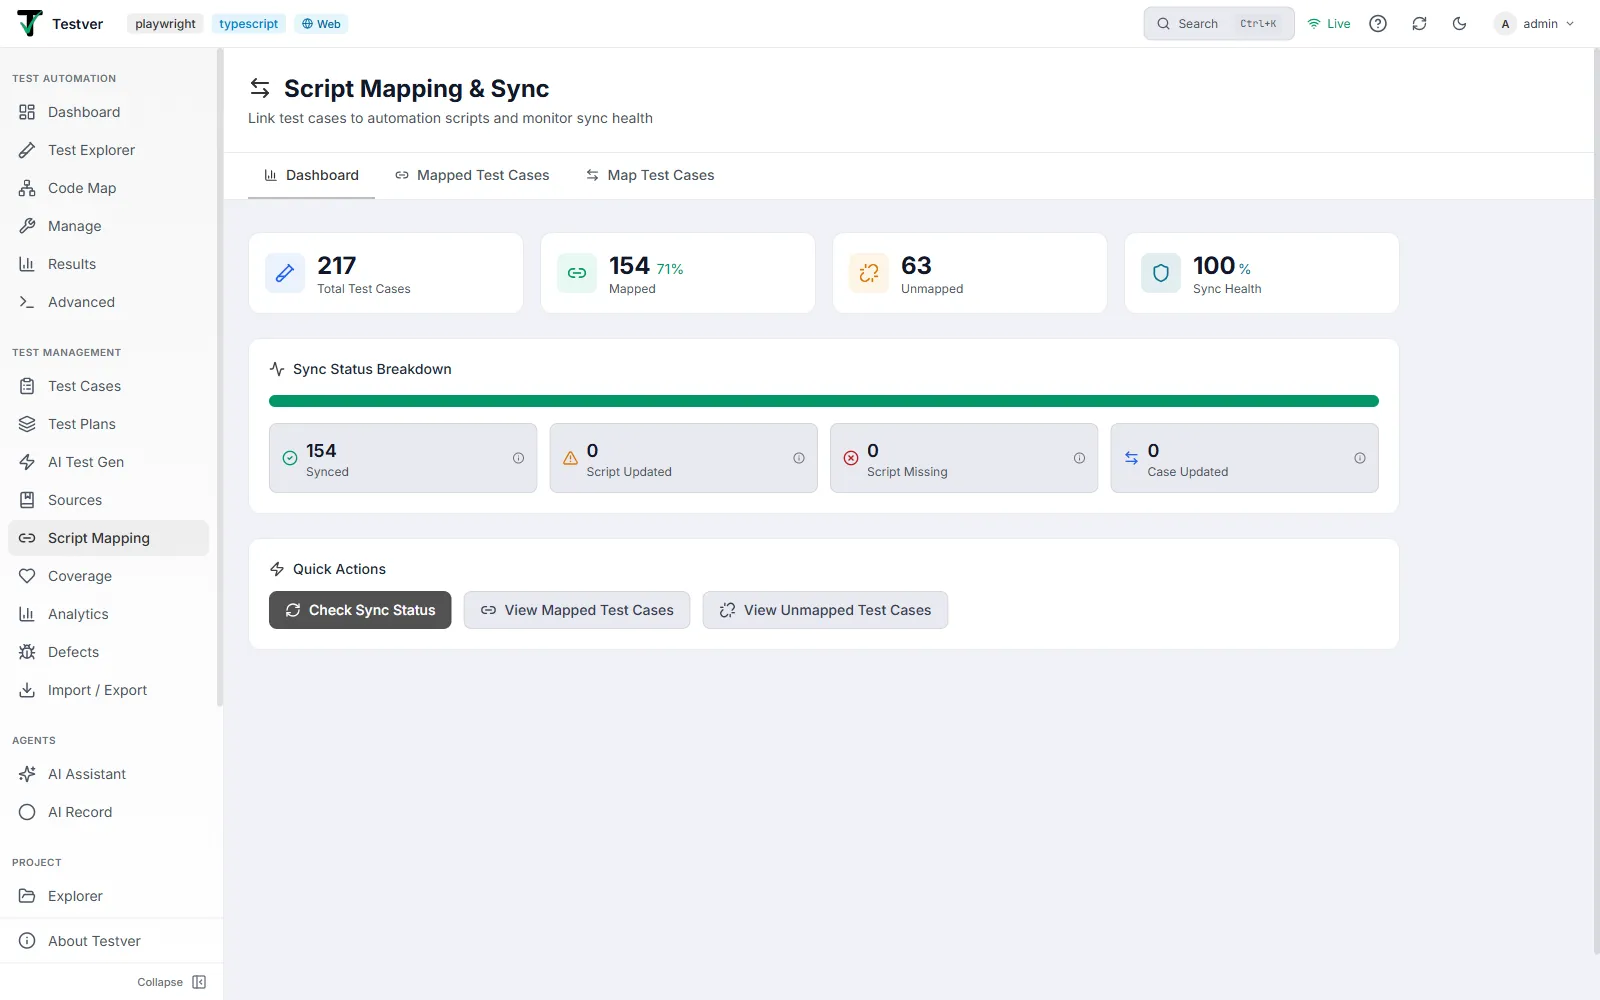Click the "63" unmapped count
Image resolution: width=1600 pixels, height=1000 pixels.
click(916, 265)
